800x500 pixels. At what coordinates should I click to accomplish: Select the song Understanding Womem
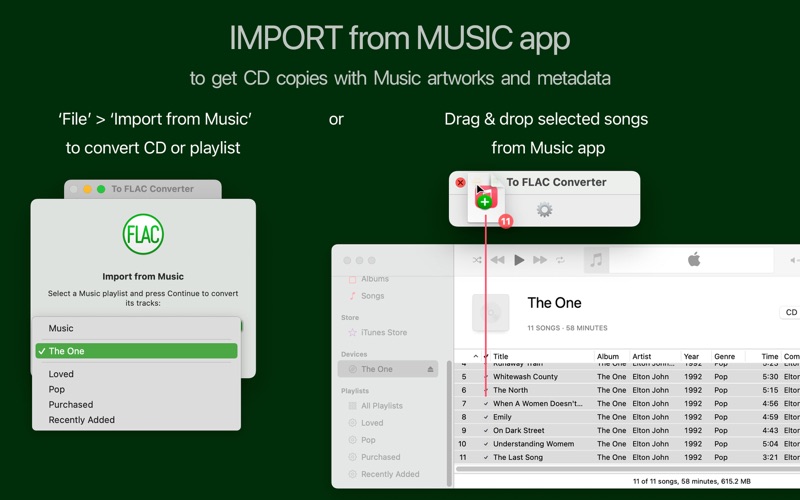[x=533, y=444]
